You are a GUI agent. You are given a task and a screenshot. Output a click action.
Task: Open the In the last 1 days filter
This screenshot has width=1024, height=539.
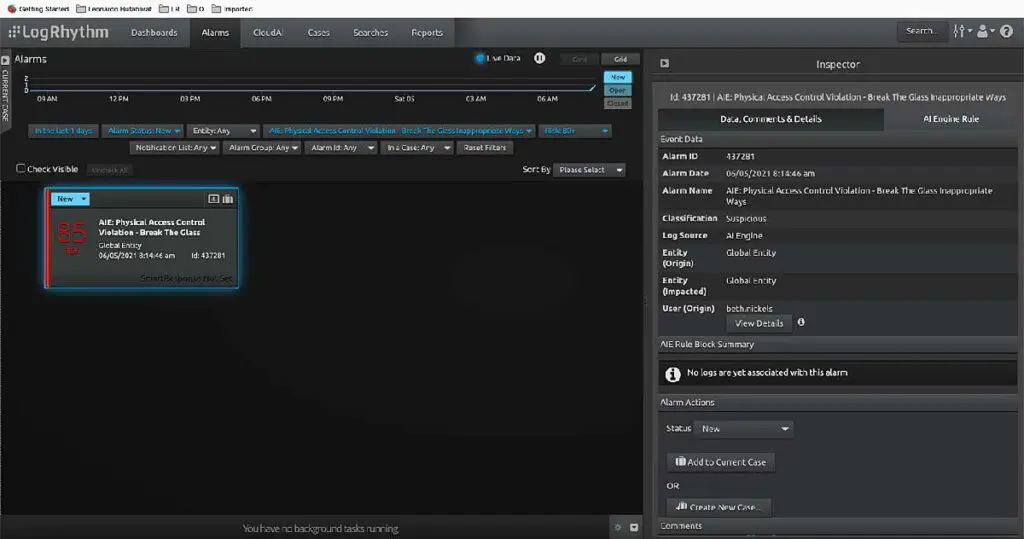(63, 131)
